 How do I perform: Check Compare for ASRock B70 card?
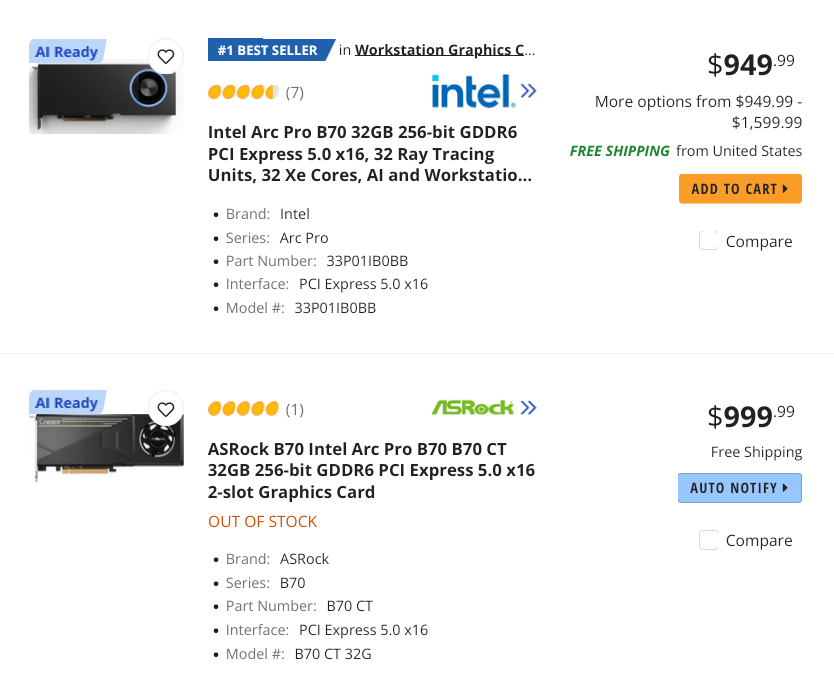(x=709, y=540)
